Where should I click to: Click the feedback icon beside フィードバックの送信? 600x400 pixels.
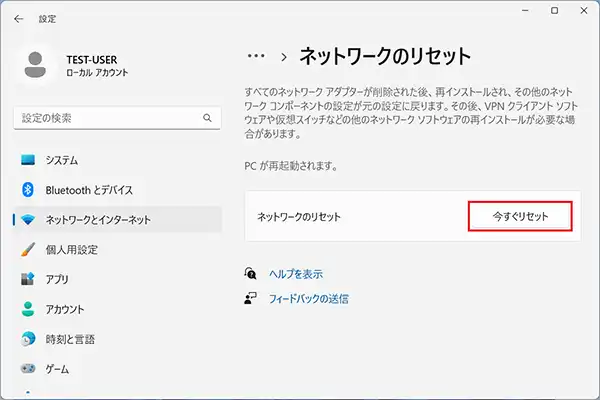click(x=250, y=298)
